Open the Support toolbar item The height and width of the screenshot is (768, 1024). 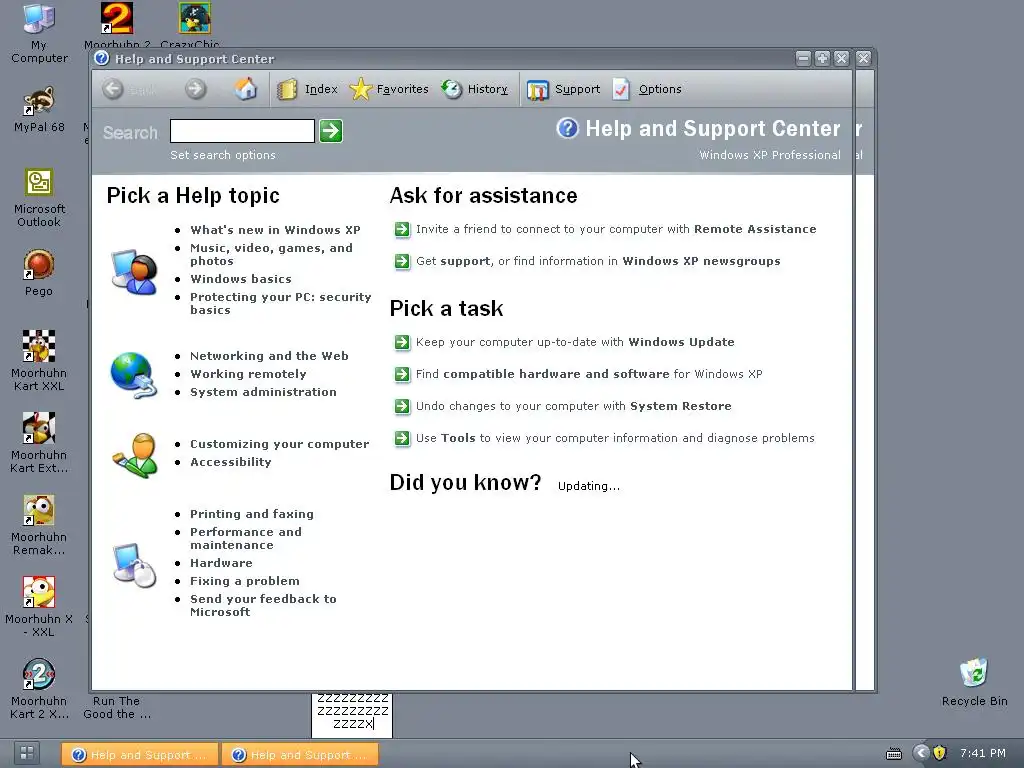click(563, 89)
